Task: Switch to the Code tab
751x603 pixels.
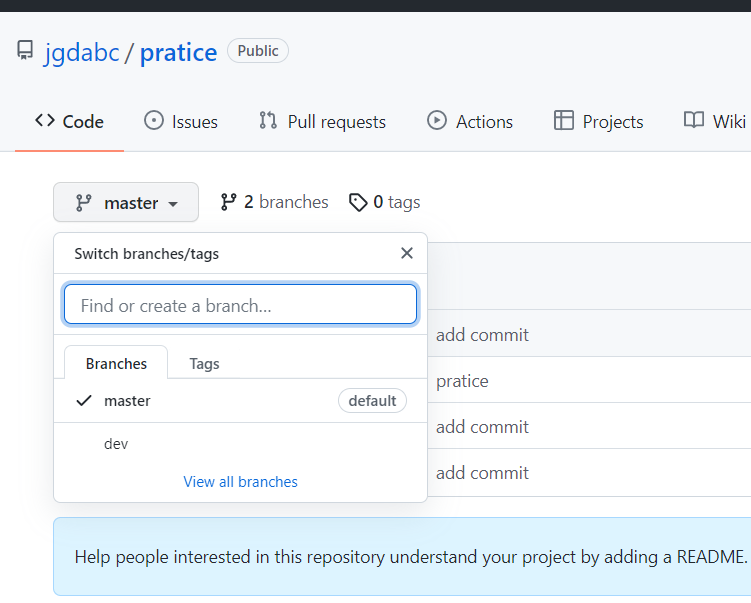Action: point(69,122)
